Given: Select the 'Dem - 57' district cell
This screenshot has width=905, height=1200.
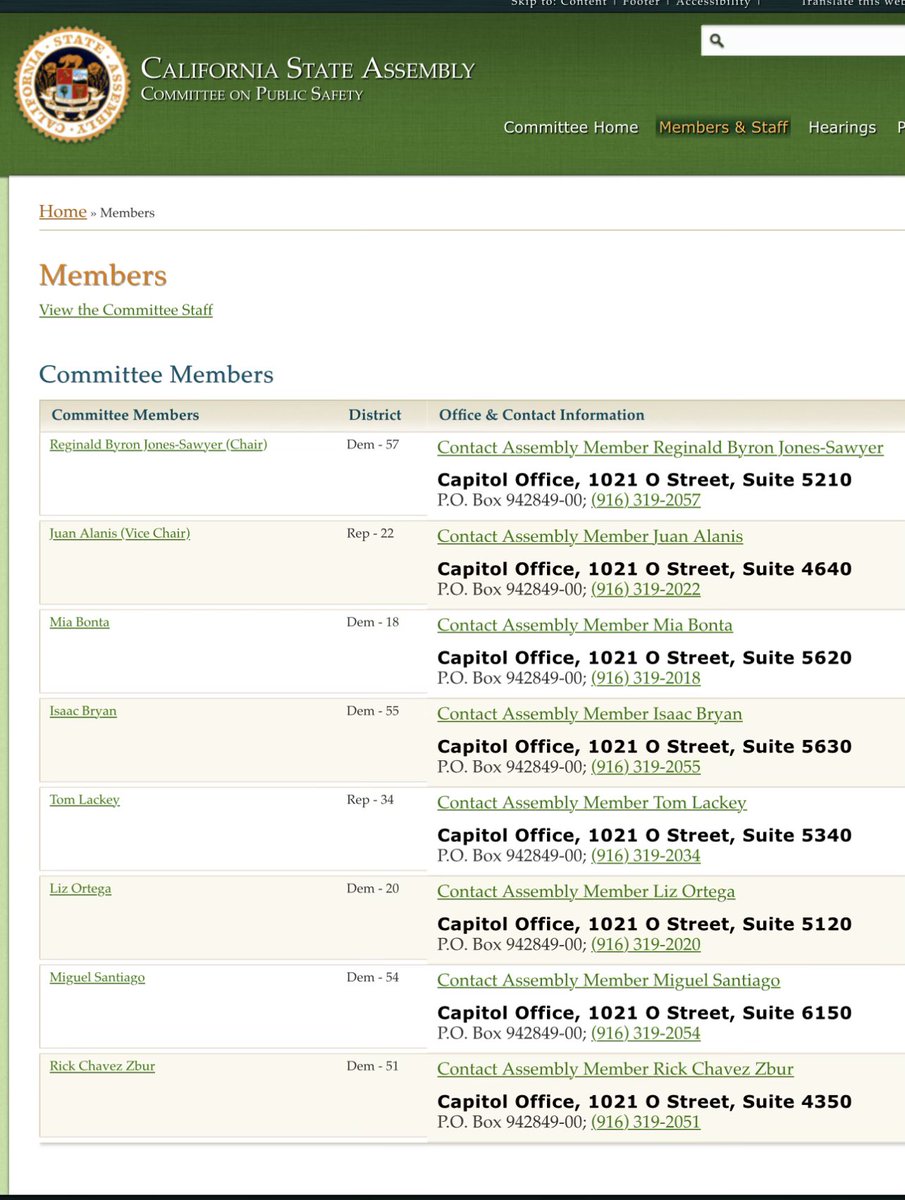Looking at the screenshot, I should (x=373, y=444).
